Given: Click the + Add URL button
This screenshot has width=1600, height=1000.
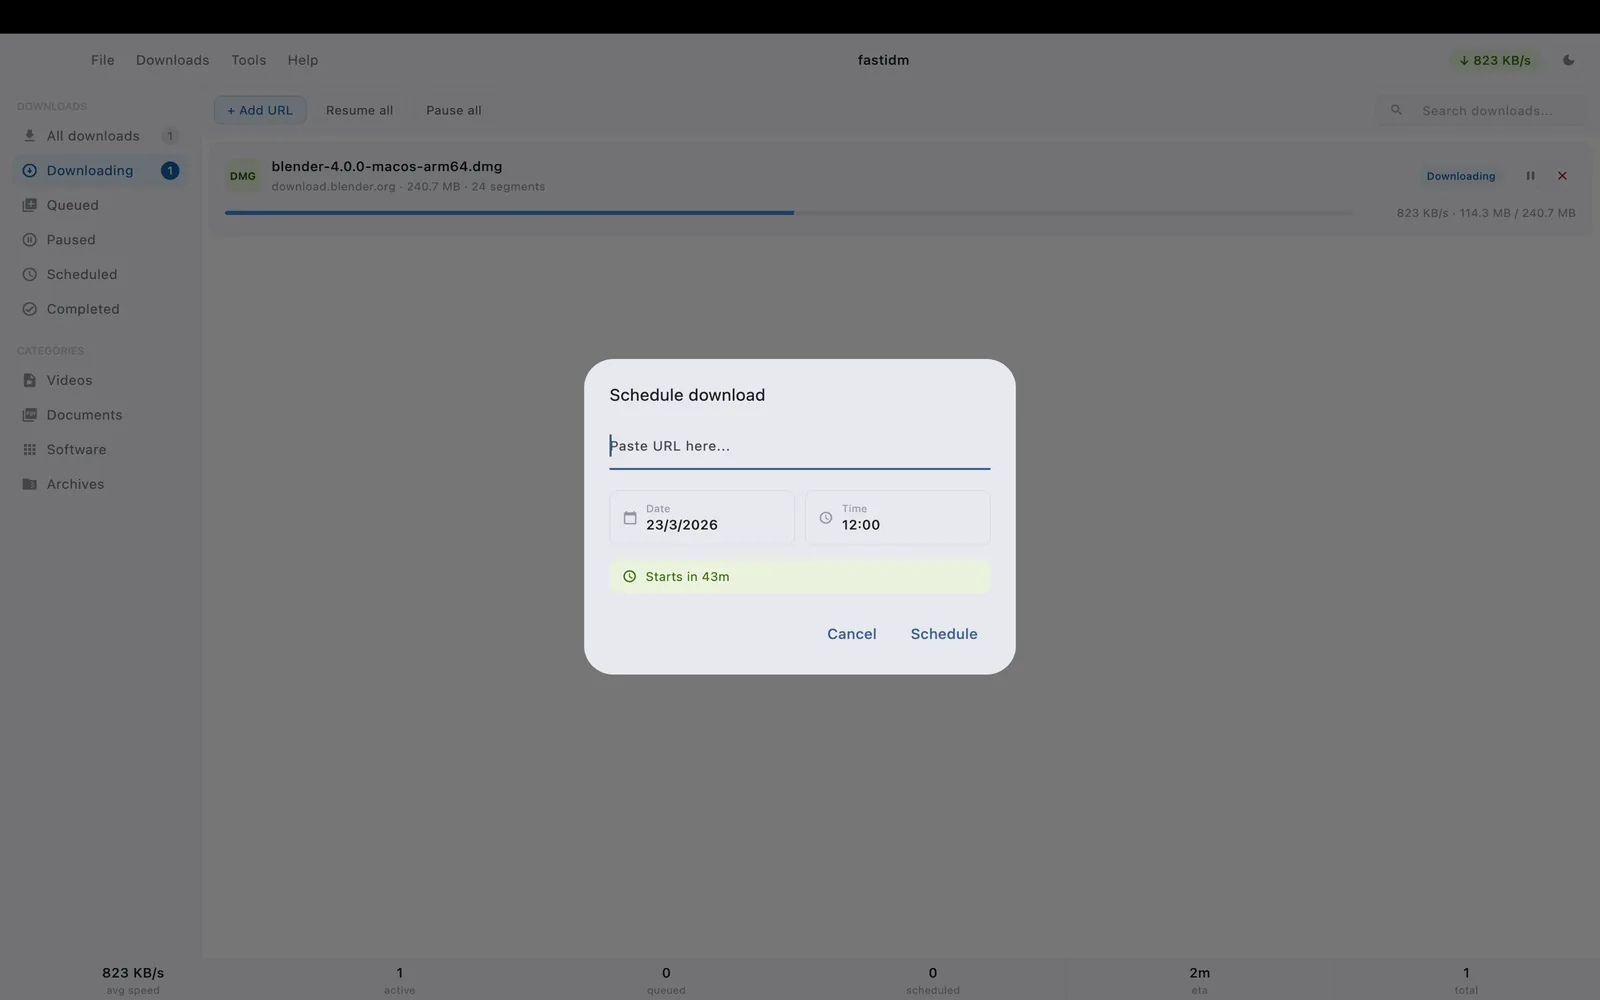Looking at the screenshot, I should 259,110.
